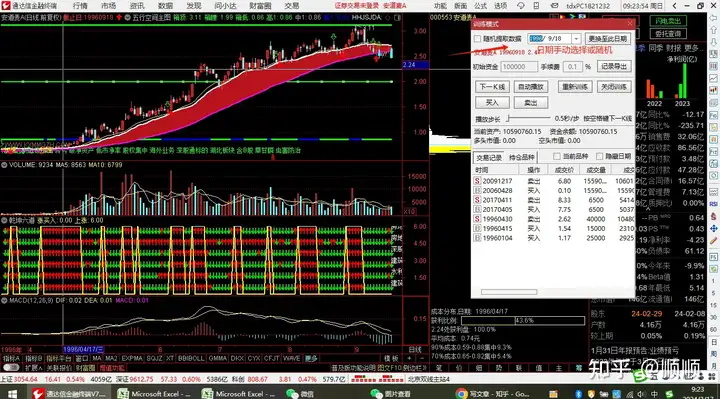720x399 pixels.
Task: Expand the 扩展 panel toggle
Action: point(33,368)
